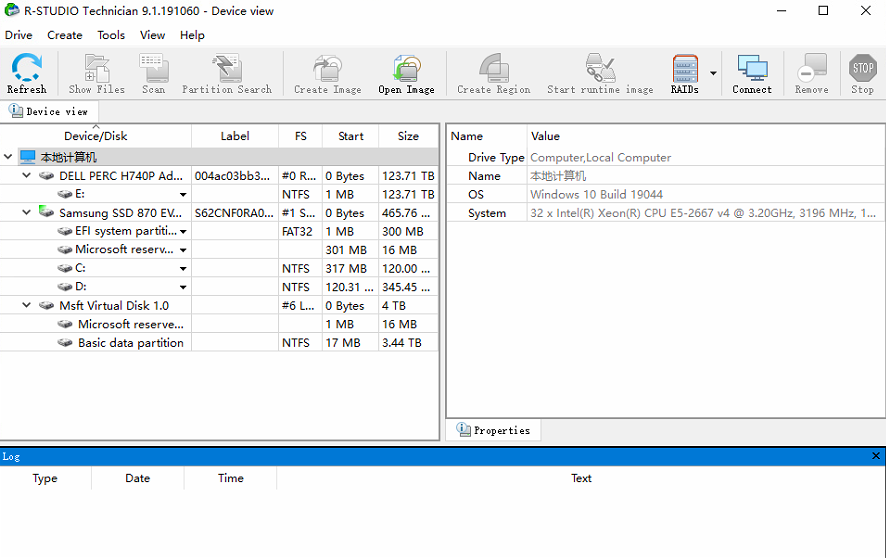This screenshot has width=886, height=558.
Task: Select the C: partition icon
Action: (65, 268)
